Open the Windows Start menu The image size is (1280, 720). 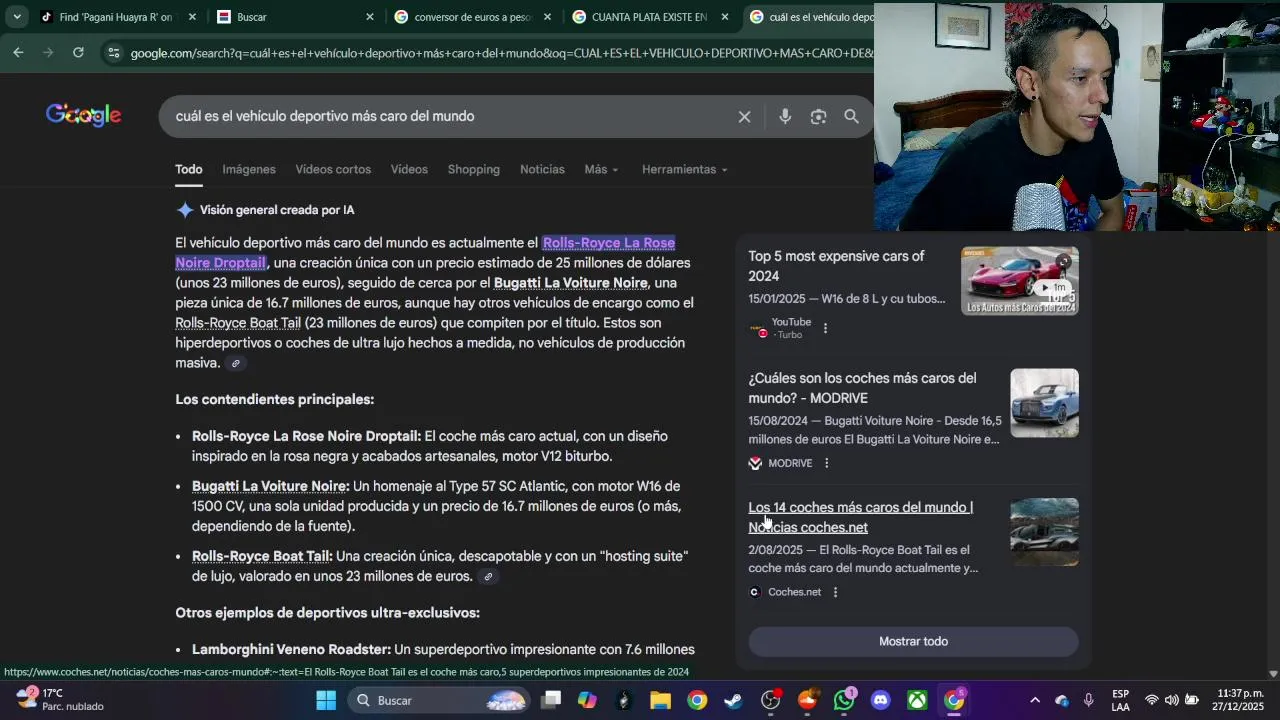pos(326,700)
